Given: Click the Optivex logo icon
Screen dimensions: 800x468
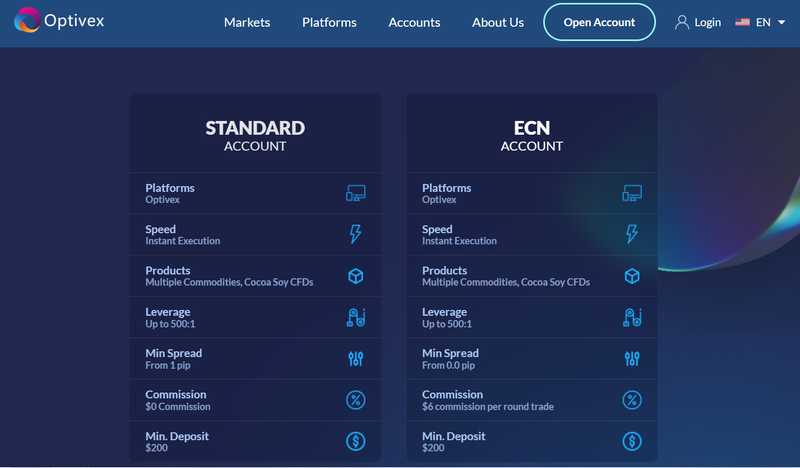Looking at the screenshot, I should tap(27, 20).
